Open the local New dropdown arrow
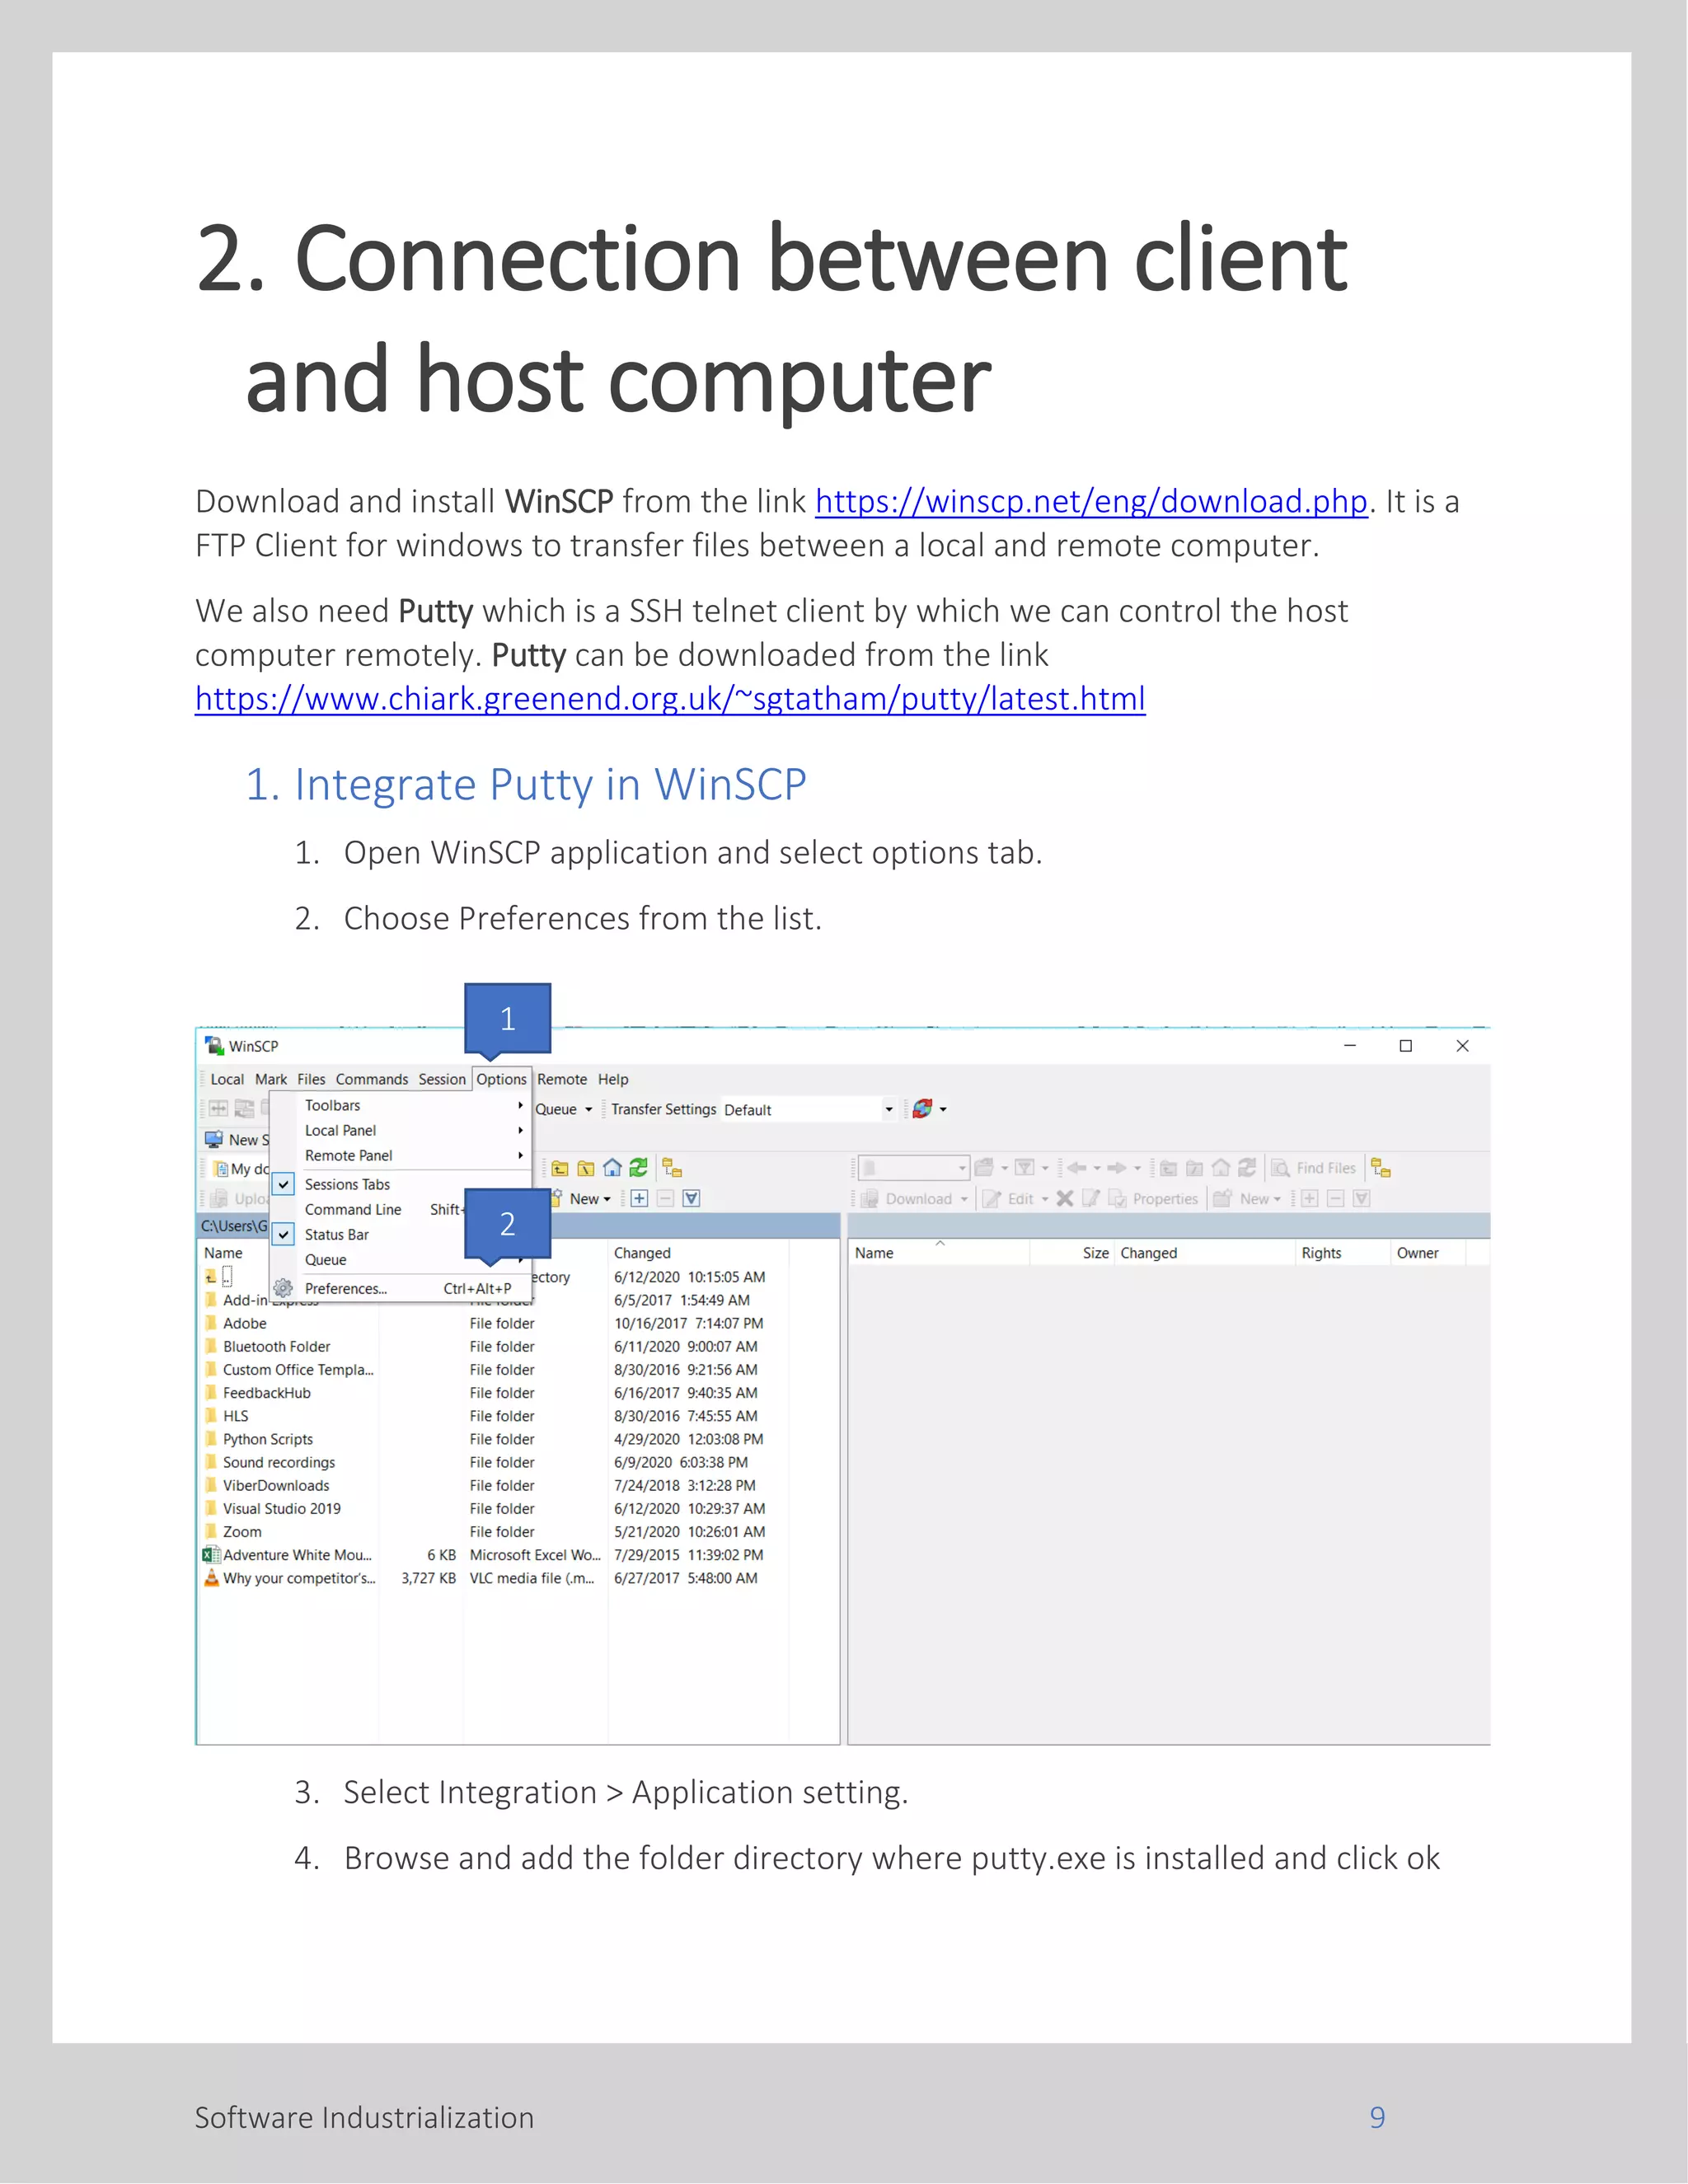 tap(607, 1199)
